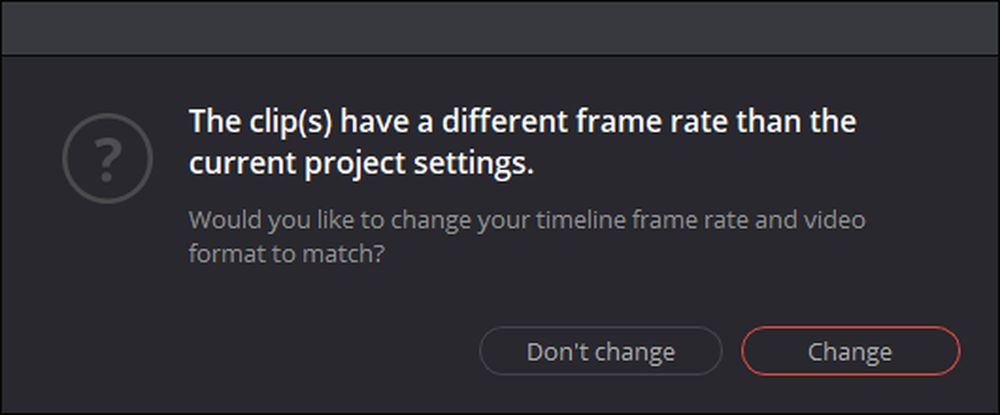Click the question mark circle icon
The width and height of the screenshot is (1000, 415).
tap(107, 158)
